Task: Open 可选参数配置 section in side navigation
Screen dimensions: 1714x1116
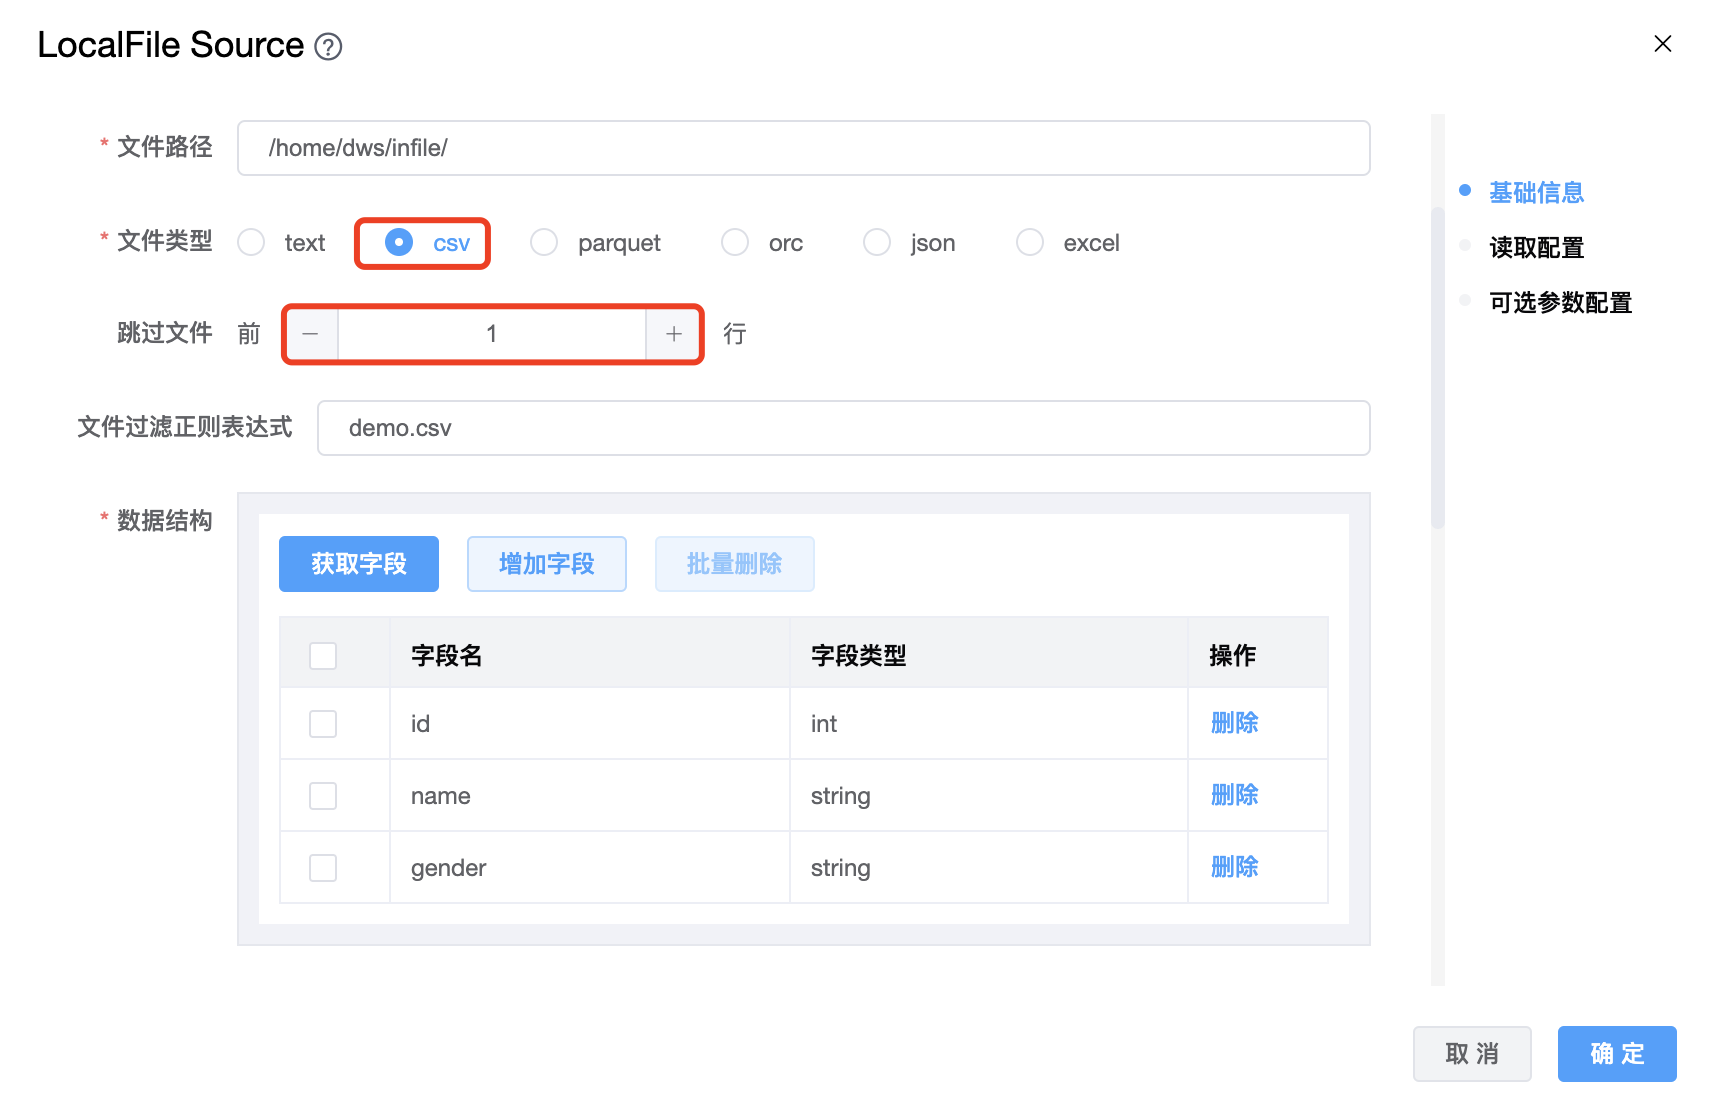Action: click(x=1560, y=303)
